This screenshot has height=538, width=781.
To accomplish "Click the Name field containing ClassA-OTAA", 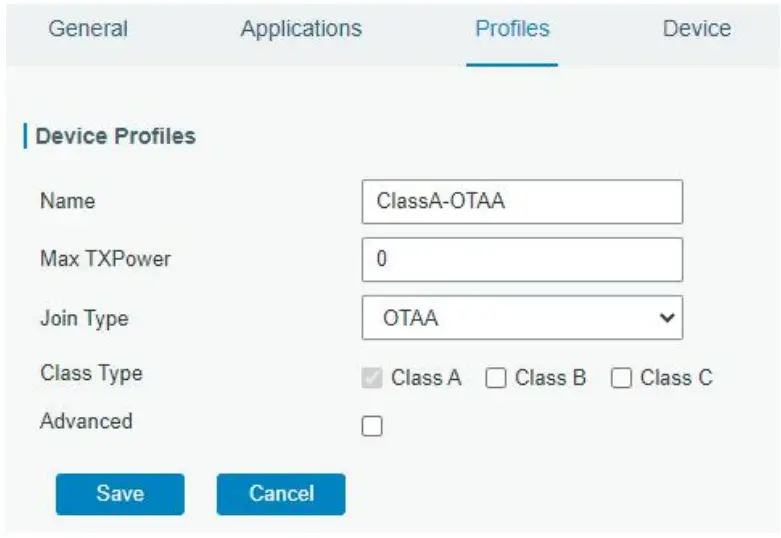I will pos(522,201).
